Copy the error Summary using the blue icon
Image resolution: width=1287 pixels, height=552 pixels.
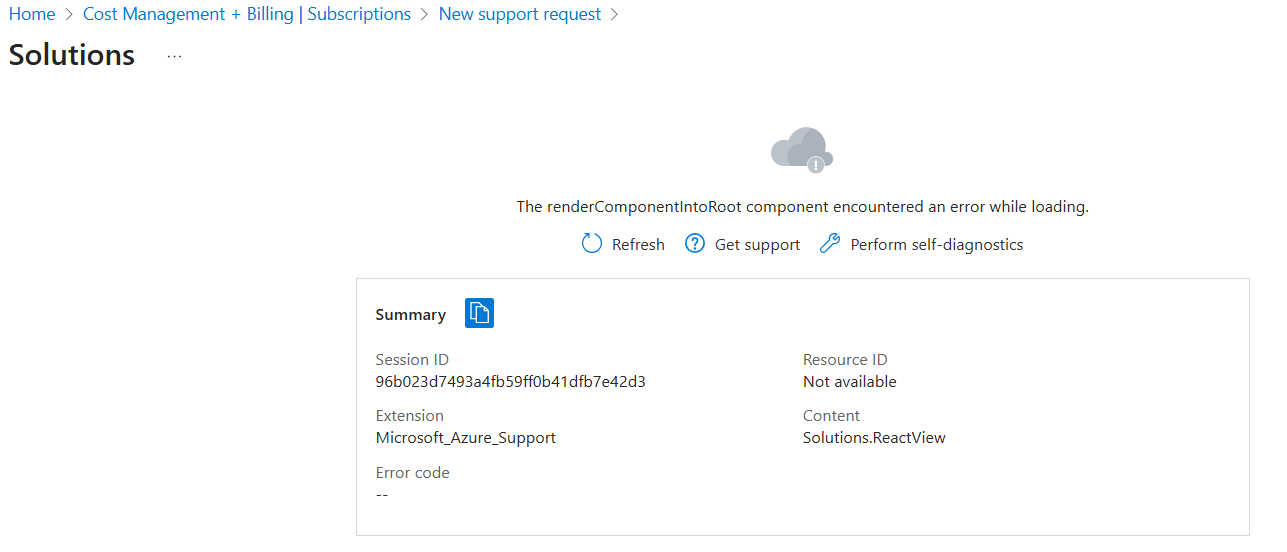[480, 313]
